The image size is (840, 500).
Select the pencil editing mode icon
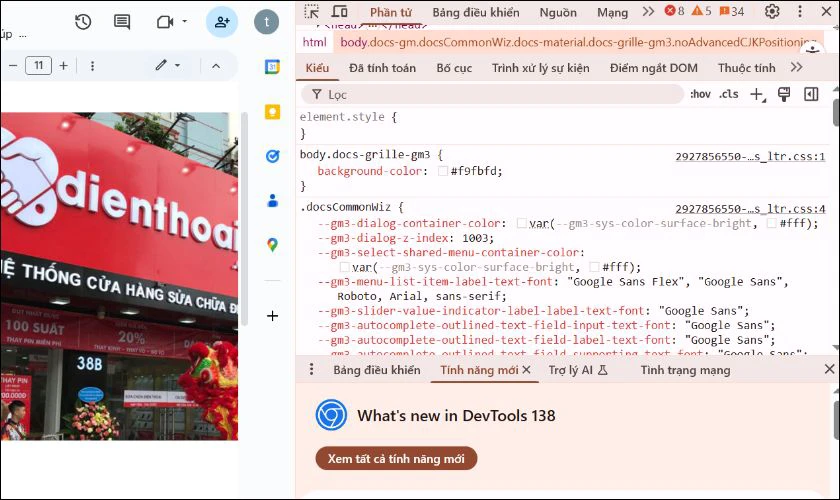161,65
